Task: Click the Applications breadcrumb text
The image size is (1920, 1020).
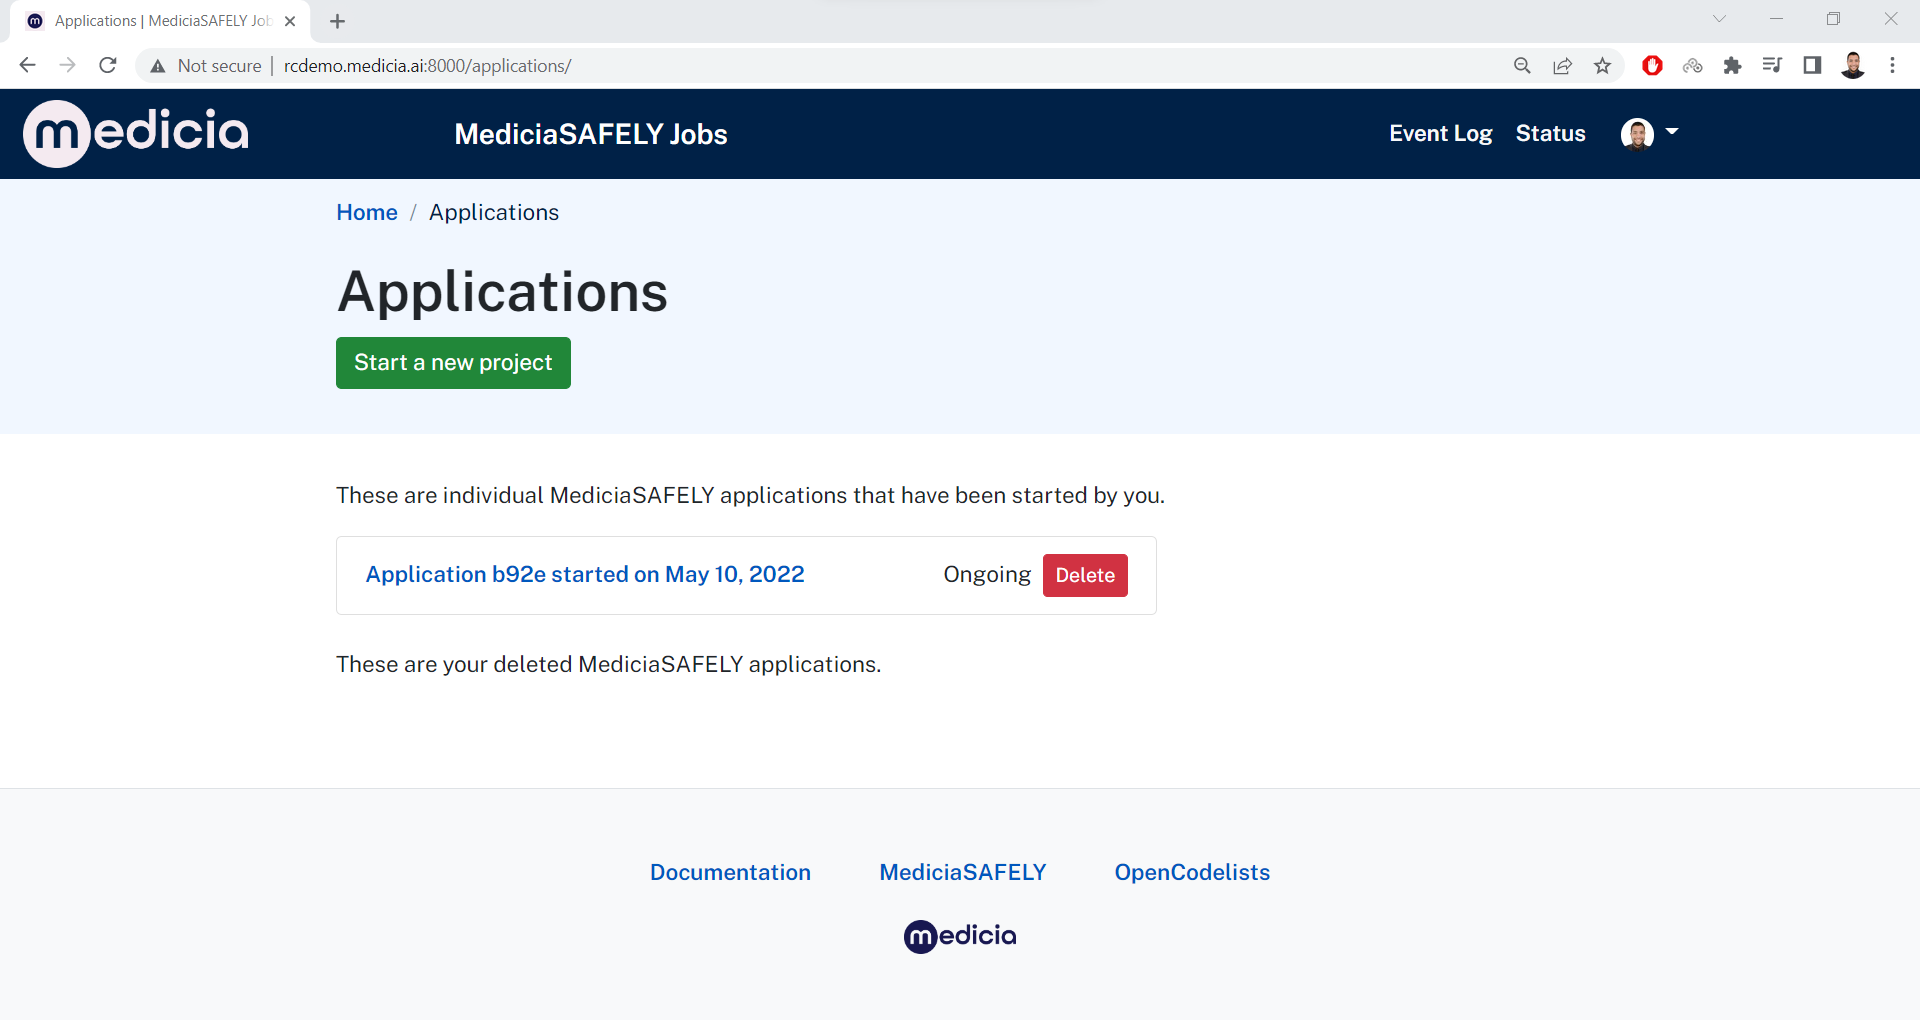Action: coord(494,212)
